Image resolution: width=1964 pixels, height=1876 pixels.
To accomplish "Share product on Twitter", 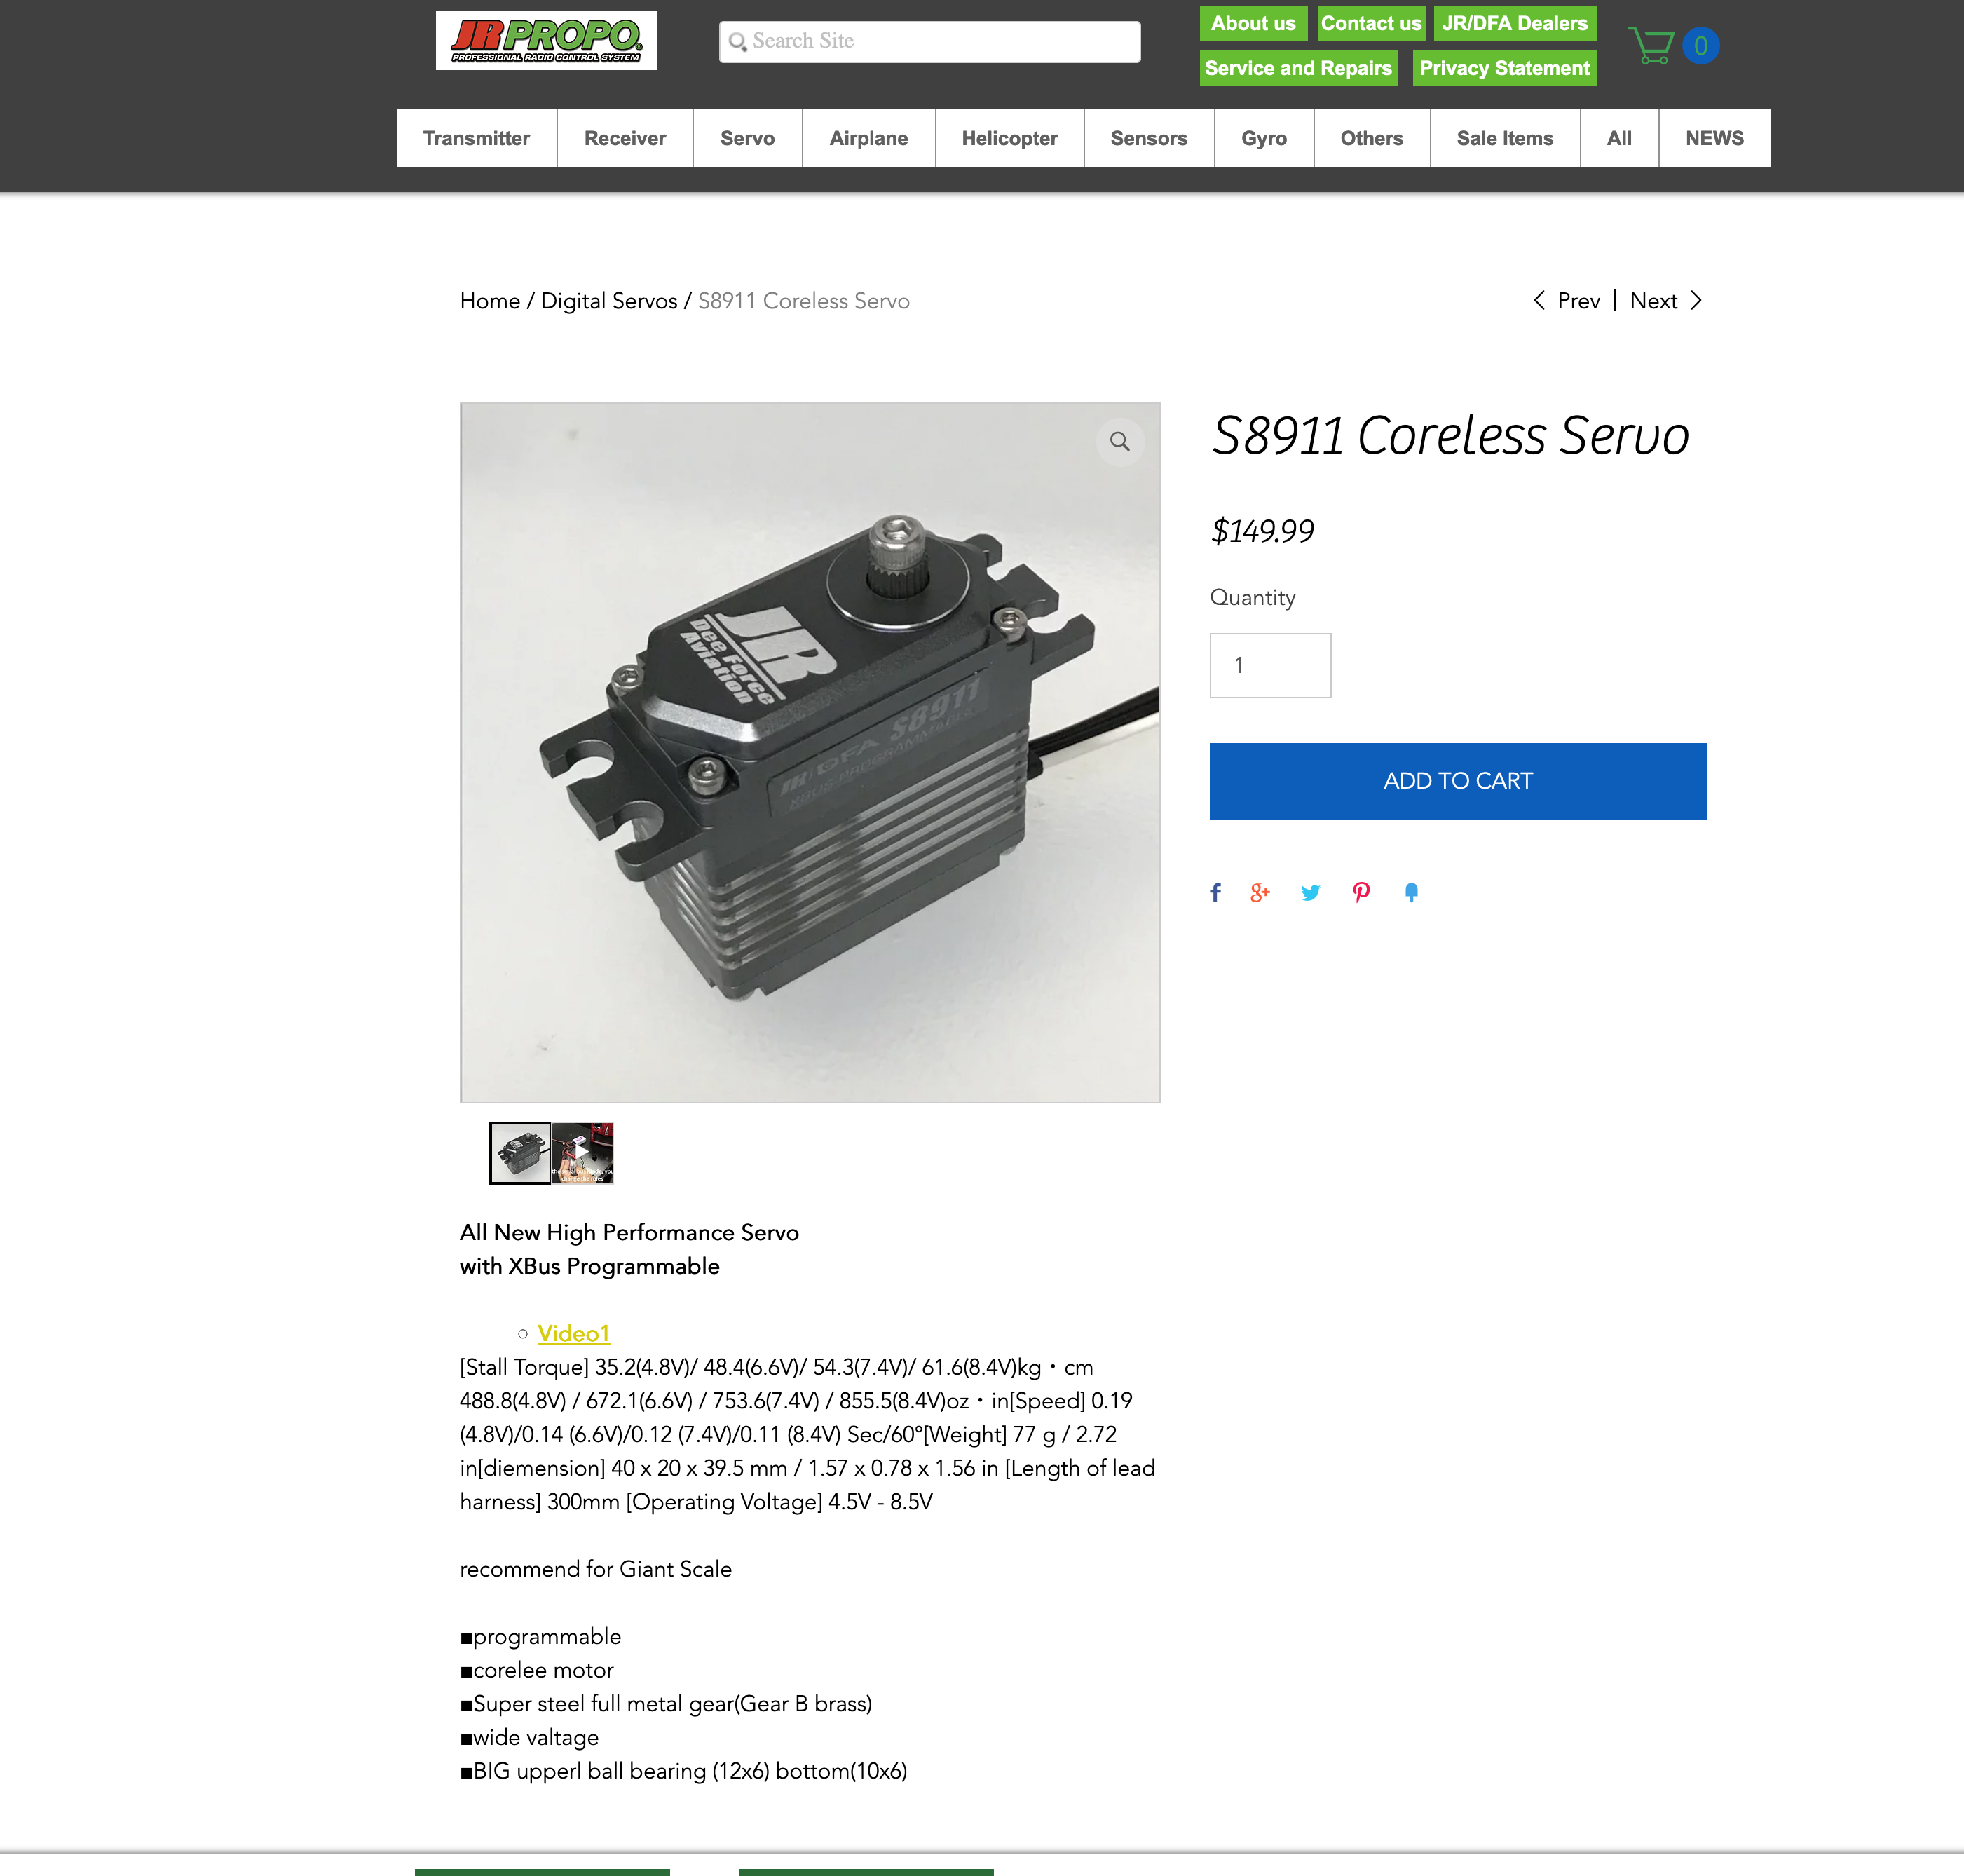I will tap(1310, 892).
